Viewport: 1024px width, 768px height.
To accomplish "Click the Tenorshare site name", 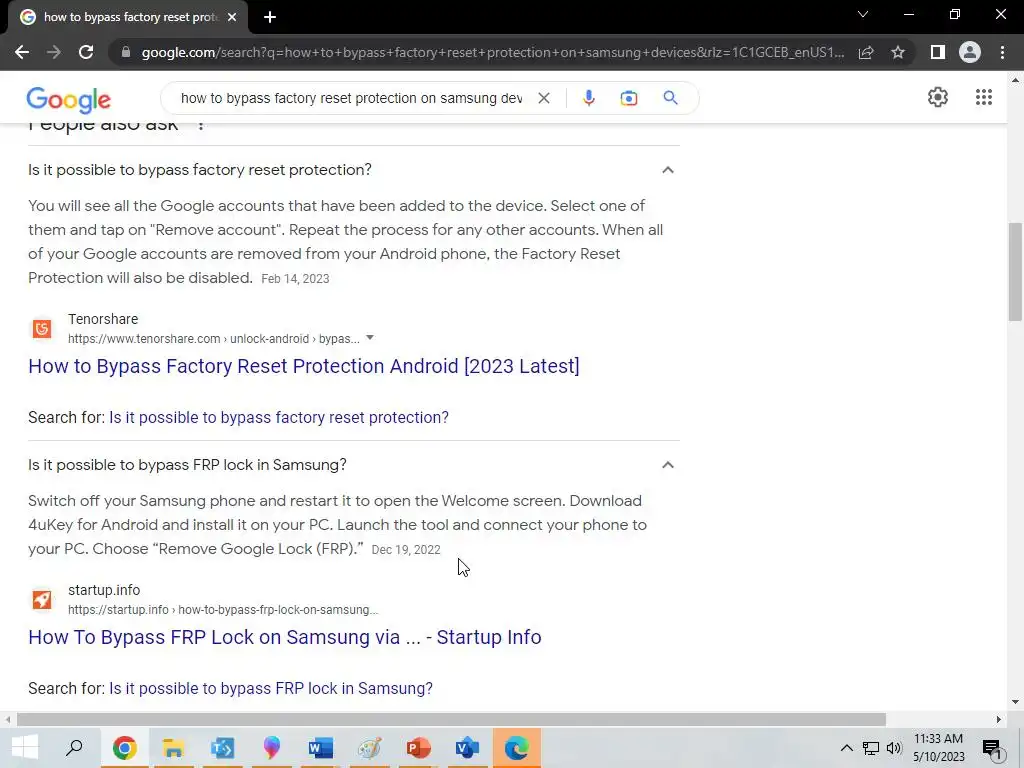I will [x=103, y=319].
